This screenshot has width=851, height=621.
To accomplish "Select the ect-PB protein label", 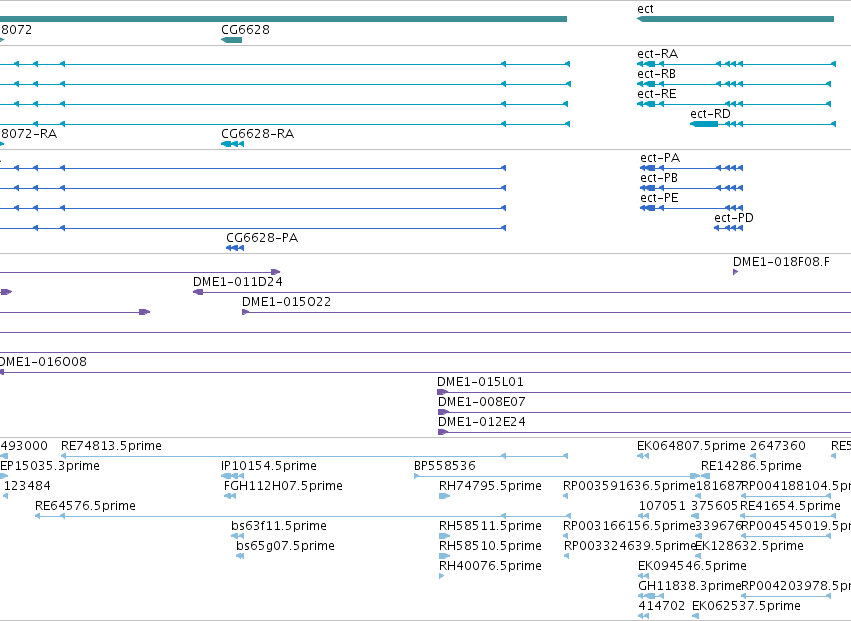I will pyautogui.click(x=659, y=178).
